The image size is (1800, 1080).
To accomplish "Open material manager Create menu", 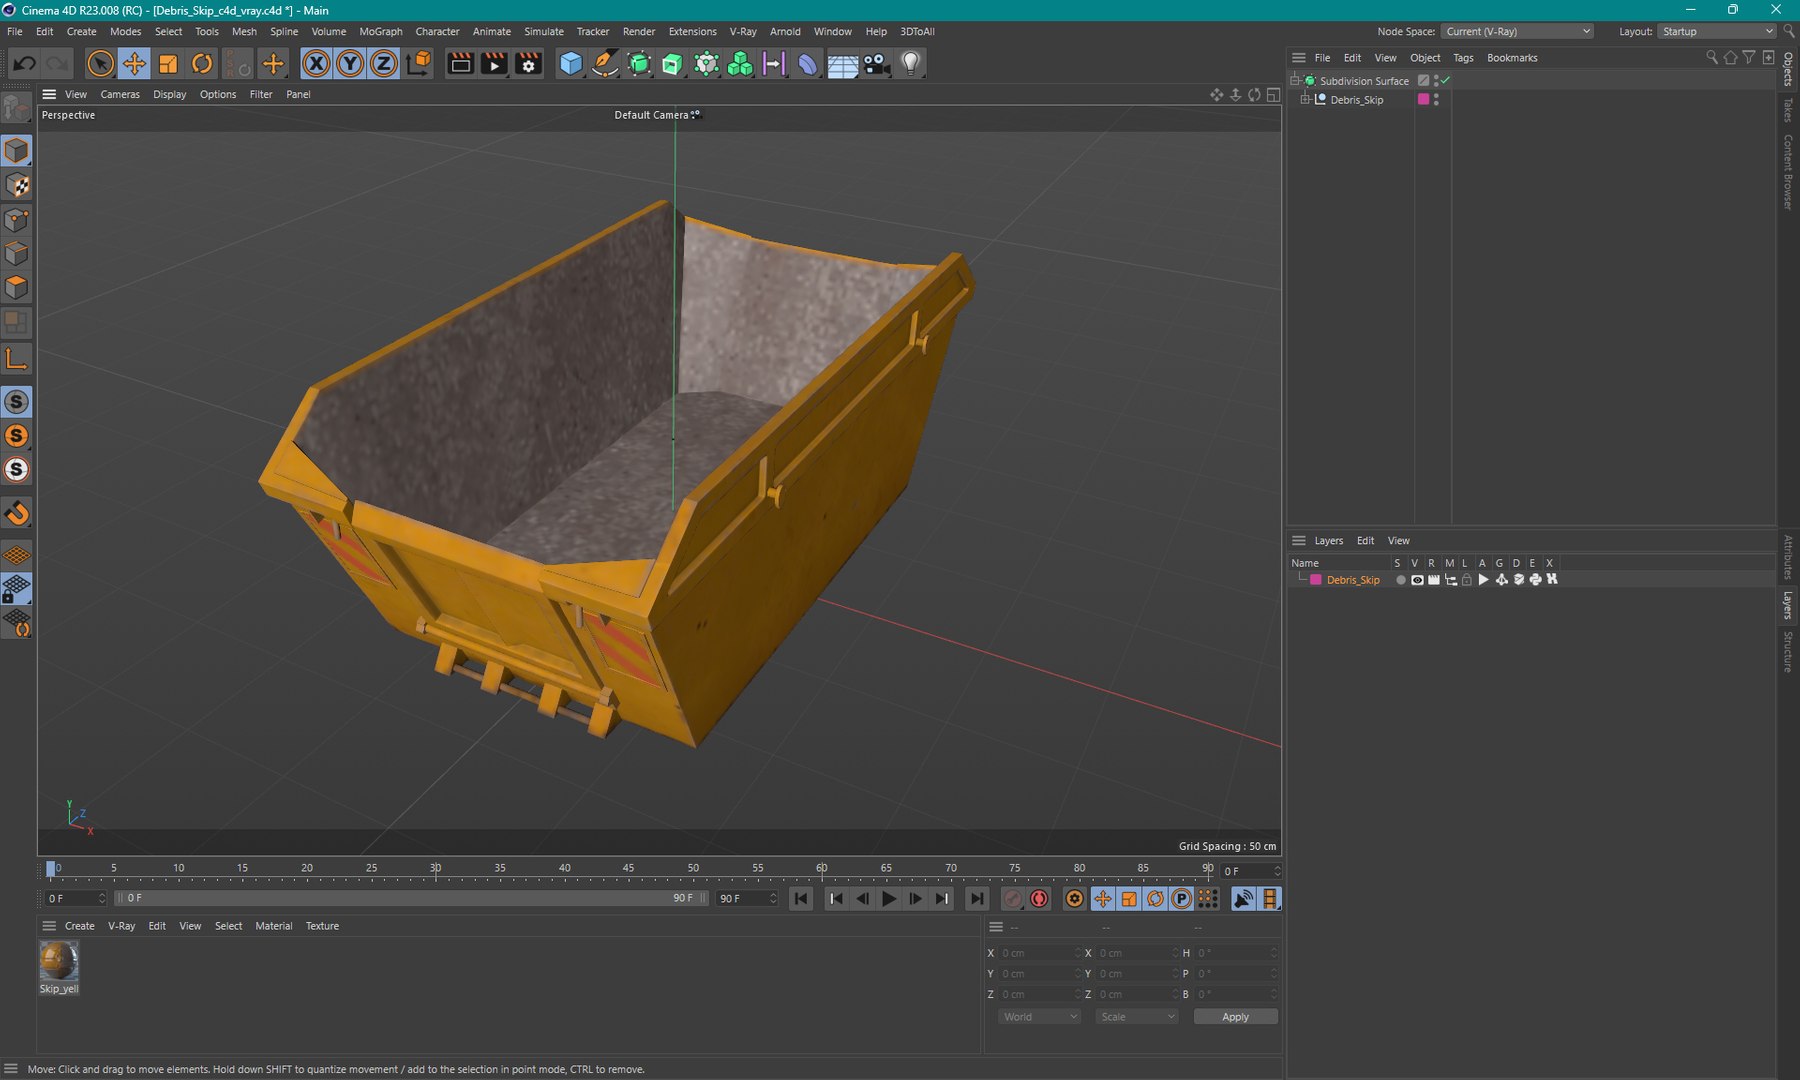I will click(80, 926).
